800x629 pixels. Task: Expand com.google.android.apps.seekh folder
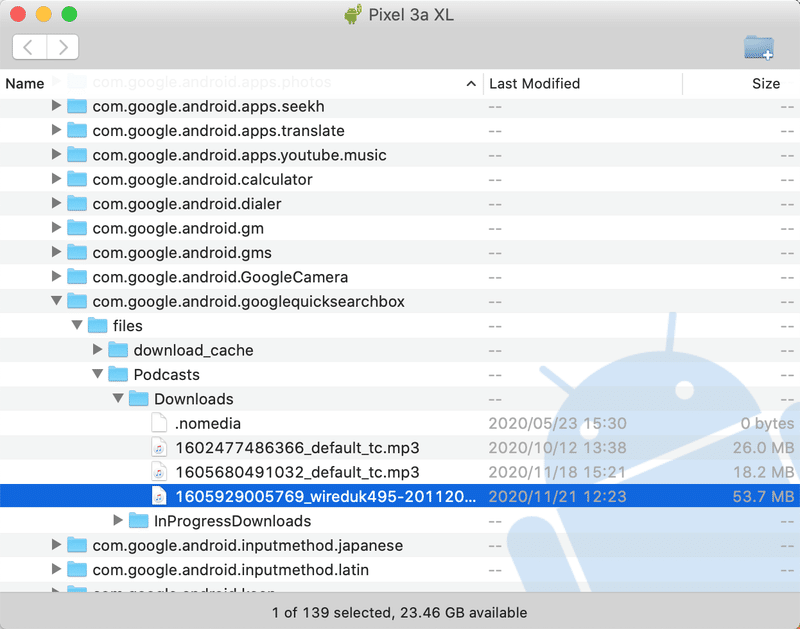[x=56, y=106]
